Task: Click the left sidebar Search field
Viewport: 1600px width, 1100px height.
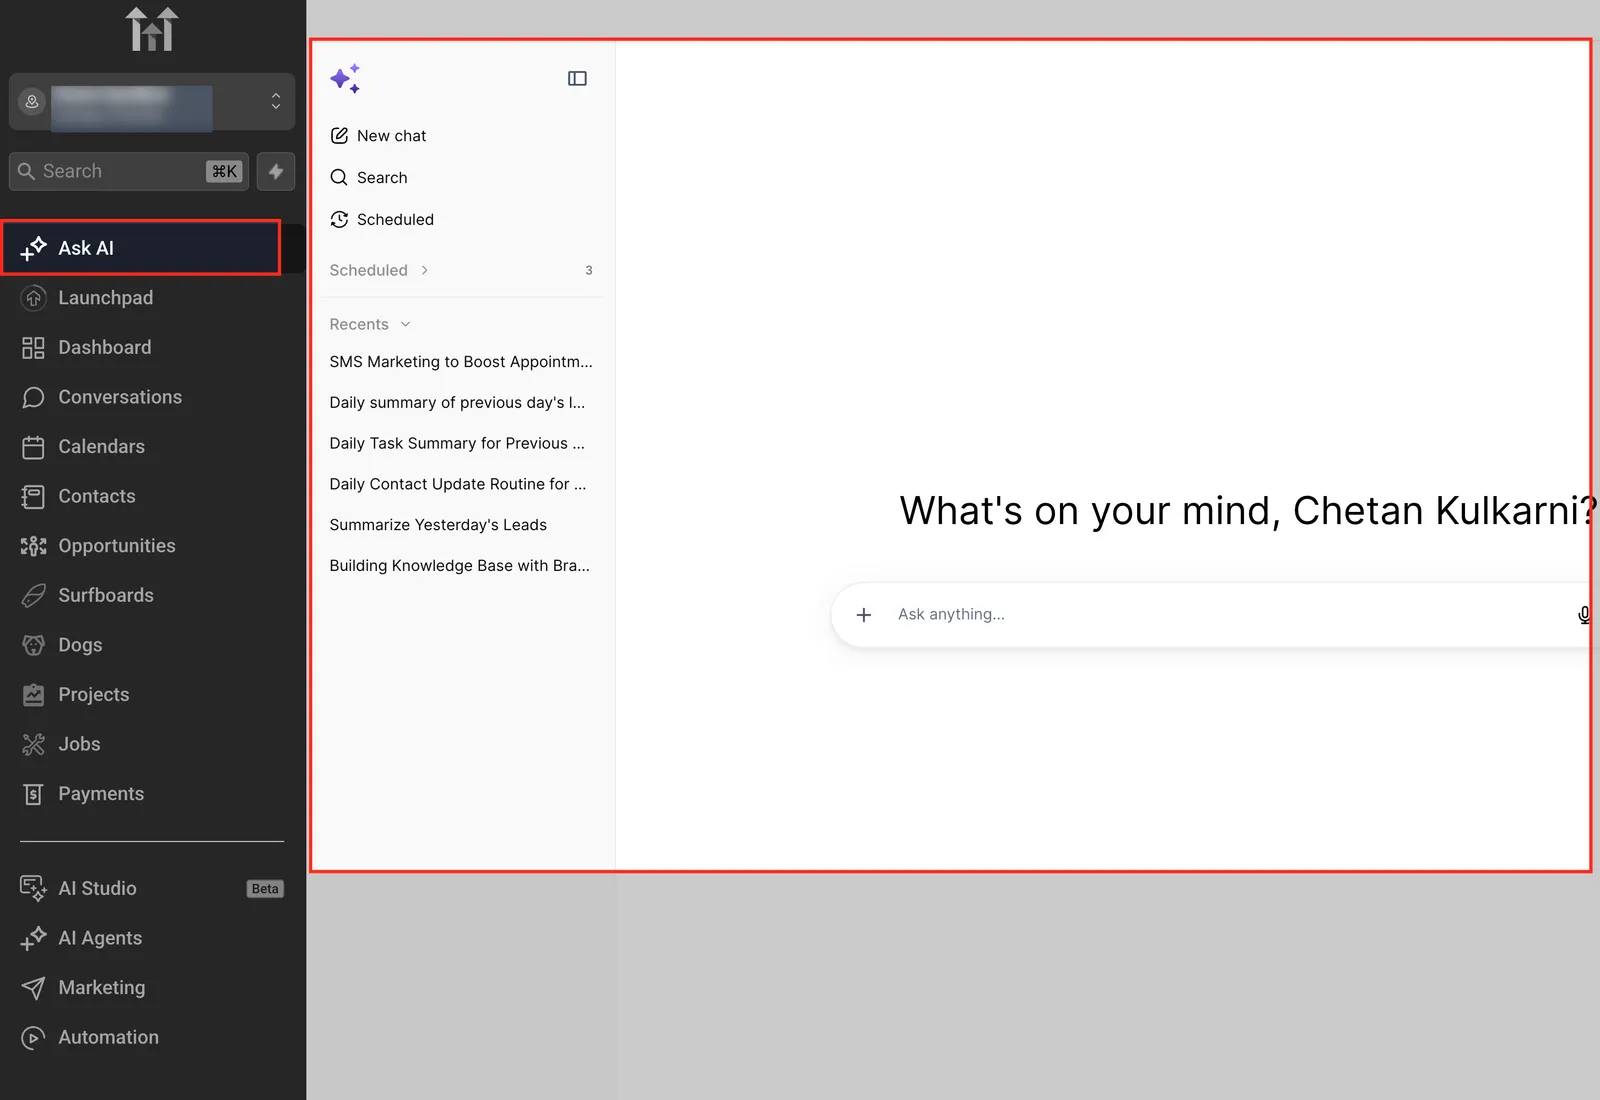Action: click(129, 172)
